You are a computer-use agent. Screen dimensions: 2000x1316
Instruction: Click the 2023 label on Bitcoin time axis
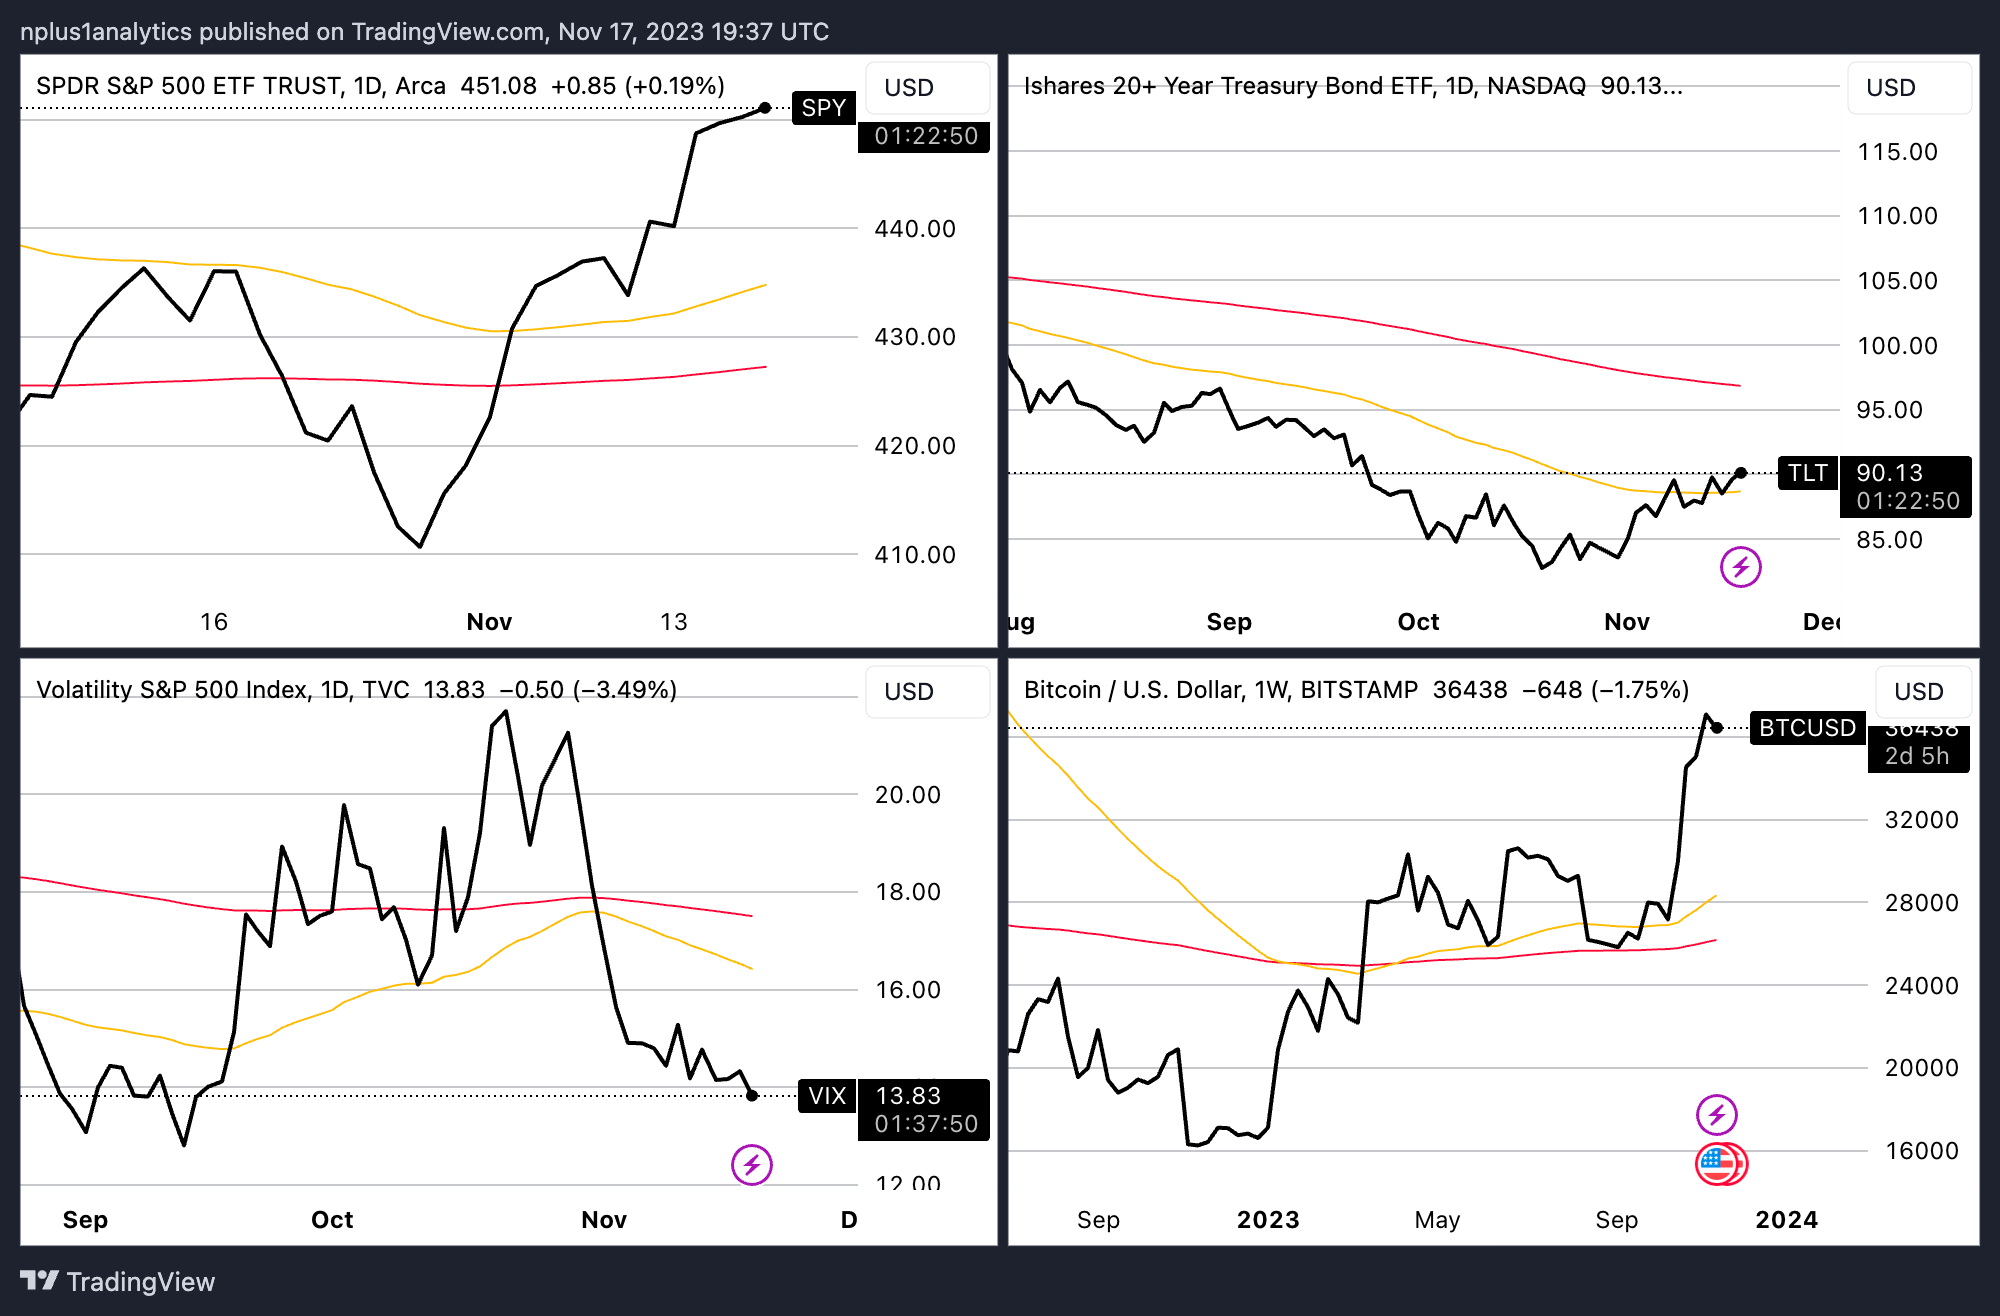1268,1220
